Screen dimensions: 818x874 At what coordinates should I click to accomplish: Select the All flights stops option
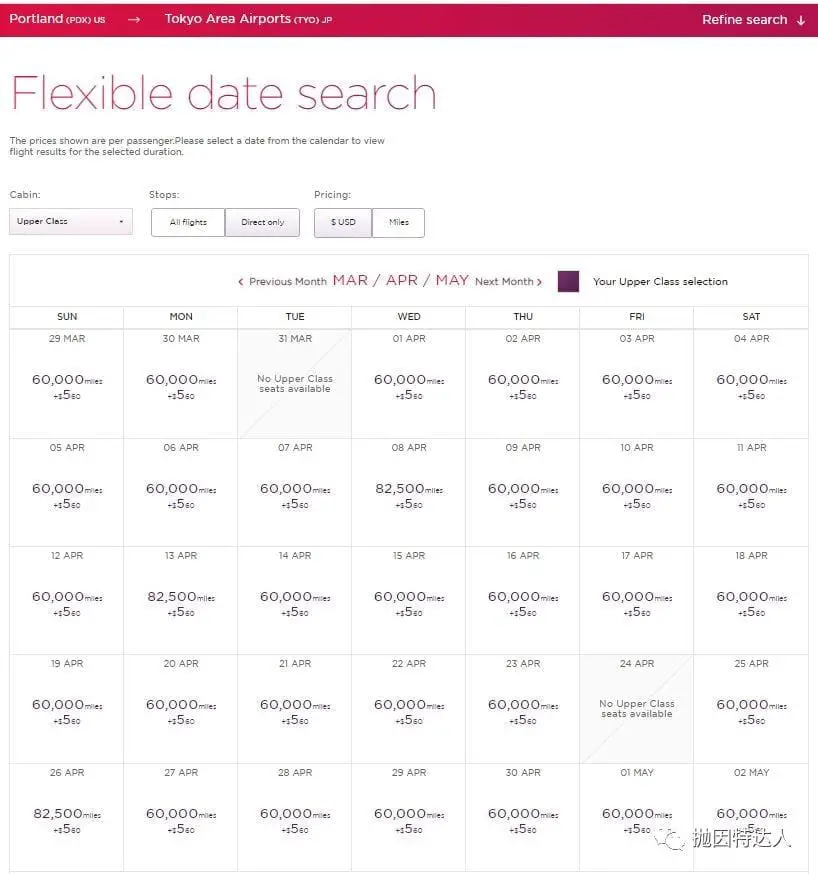tap(188, 222)
